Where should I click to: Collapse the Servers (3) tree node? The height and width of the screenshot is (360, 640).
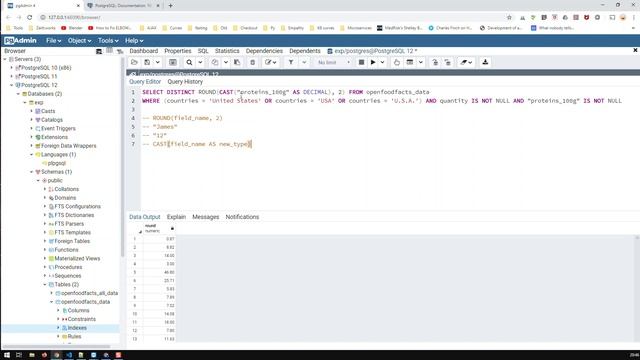5,59
